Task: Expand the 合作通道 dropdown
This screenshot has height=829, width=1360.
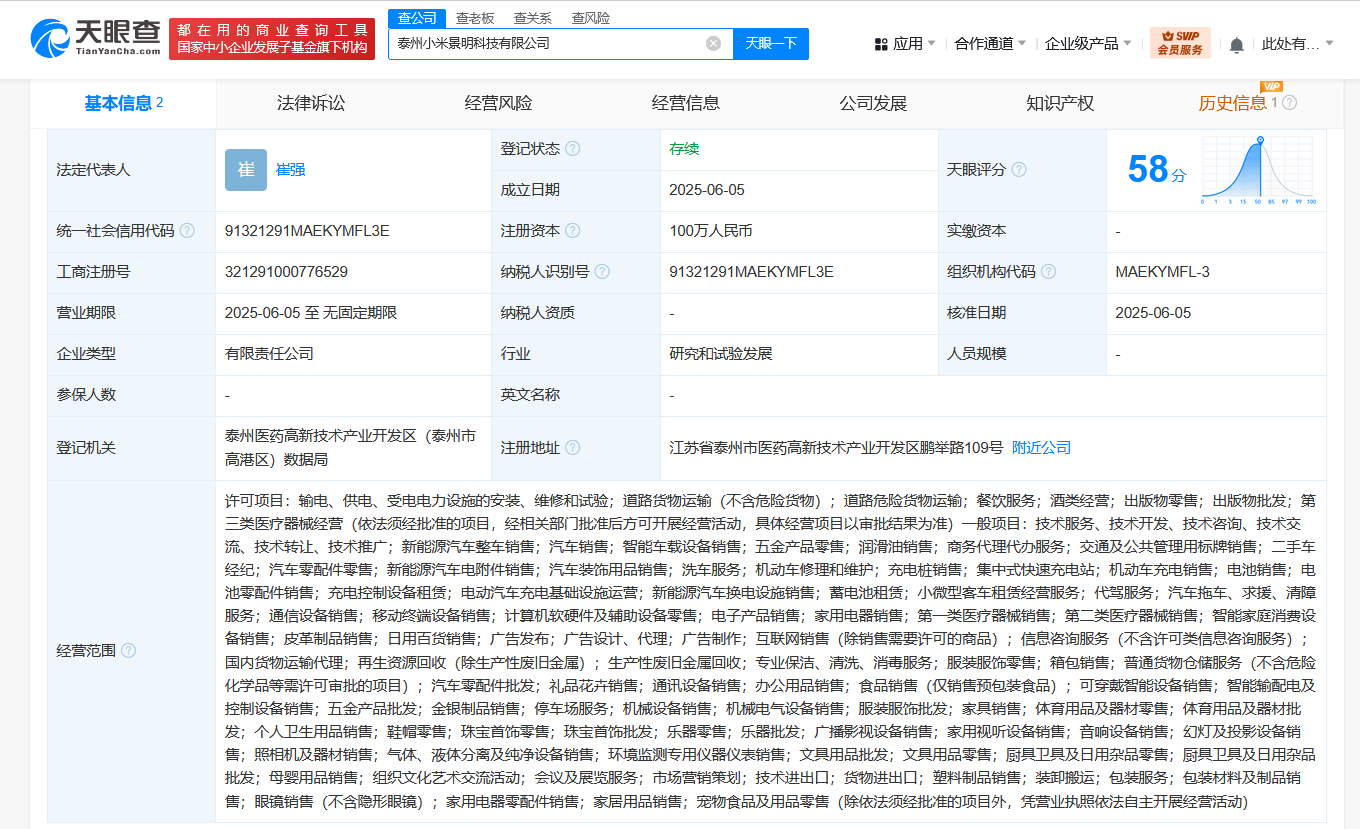Action: click(991, 44)
